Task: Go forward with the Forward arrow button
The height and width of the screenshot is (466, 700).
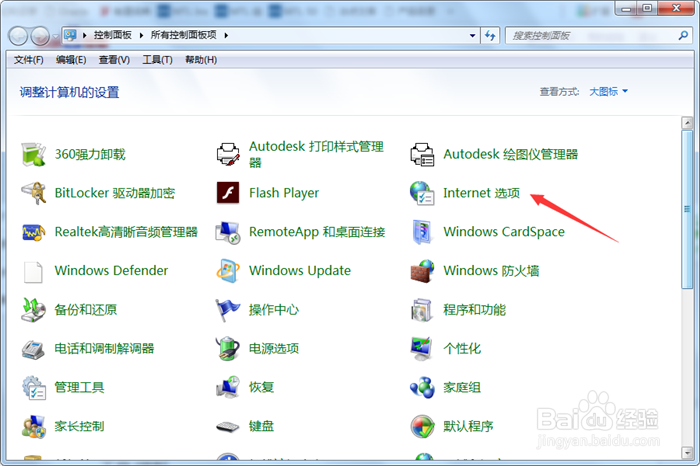Action: [41, 36]
